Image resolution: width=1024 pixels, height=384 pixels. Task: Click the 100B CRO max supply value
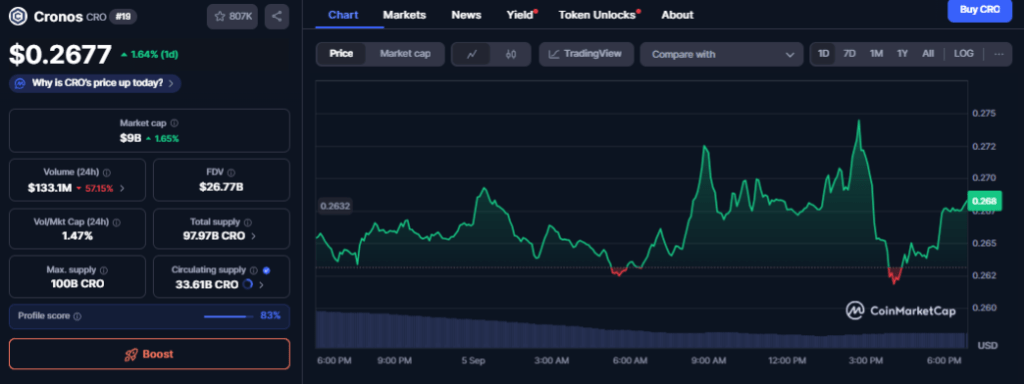click(77, 284)
